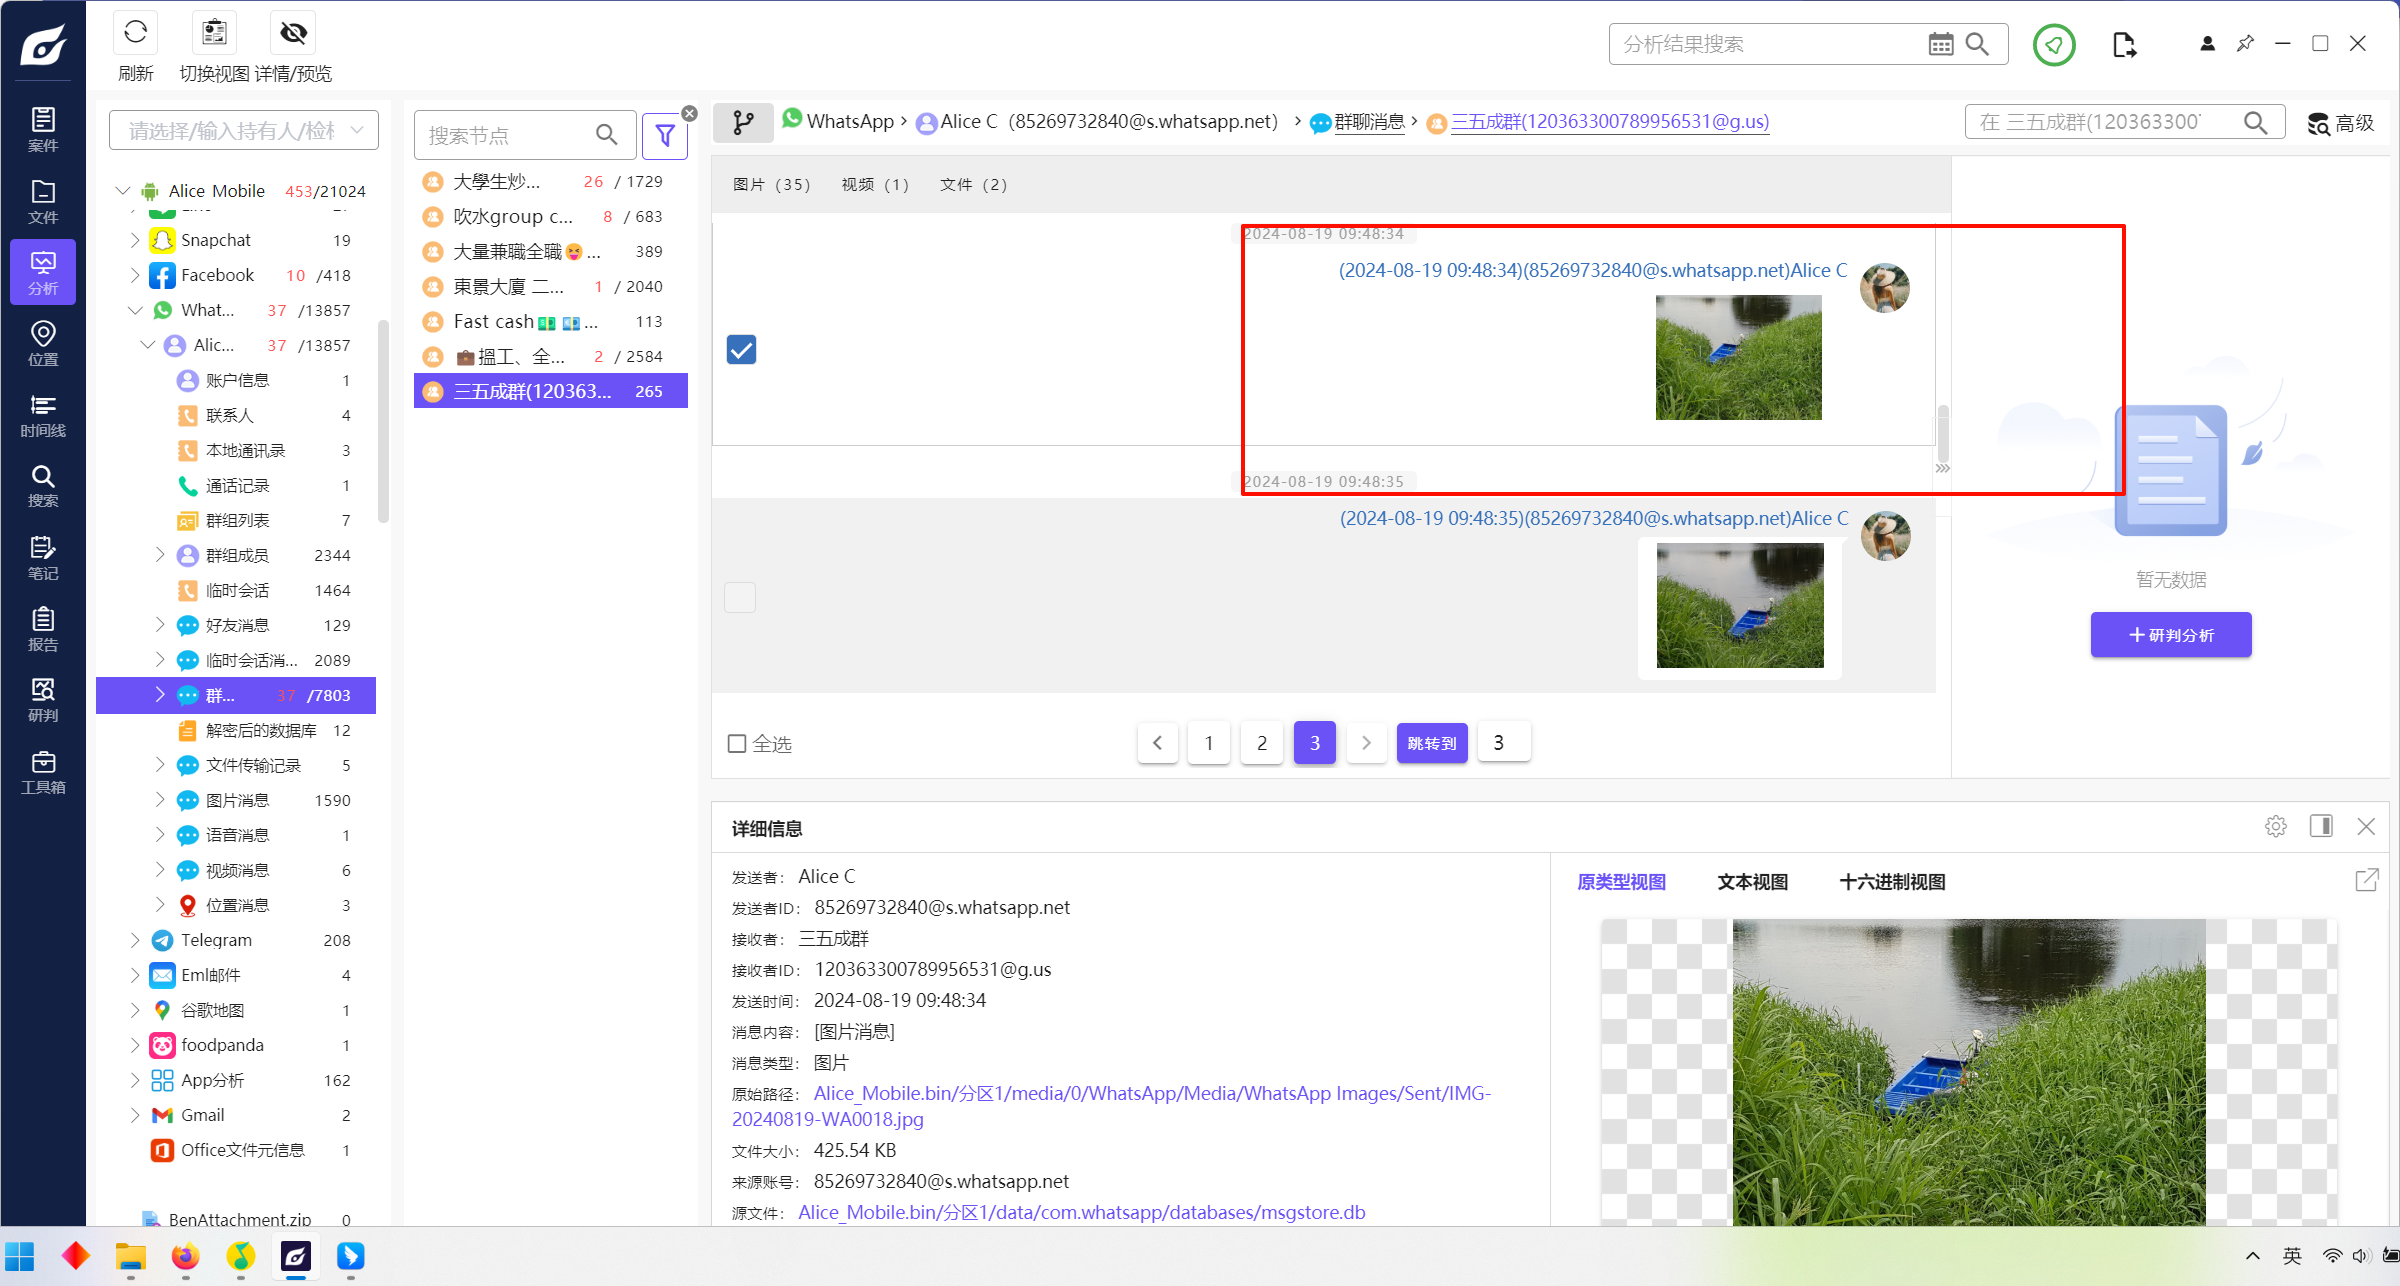2400x1286 pixels.
Task: Open the msgstore.db source file link
Action: point(1082,1212)
